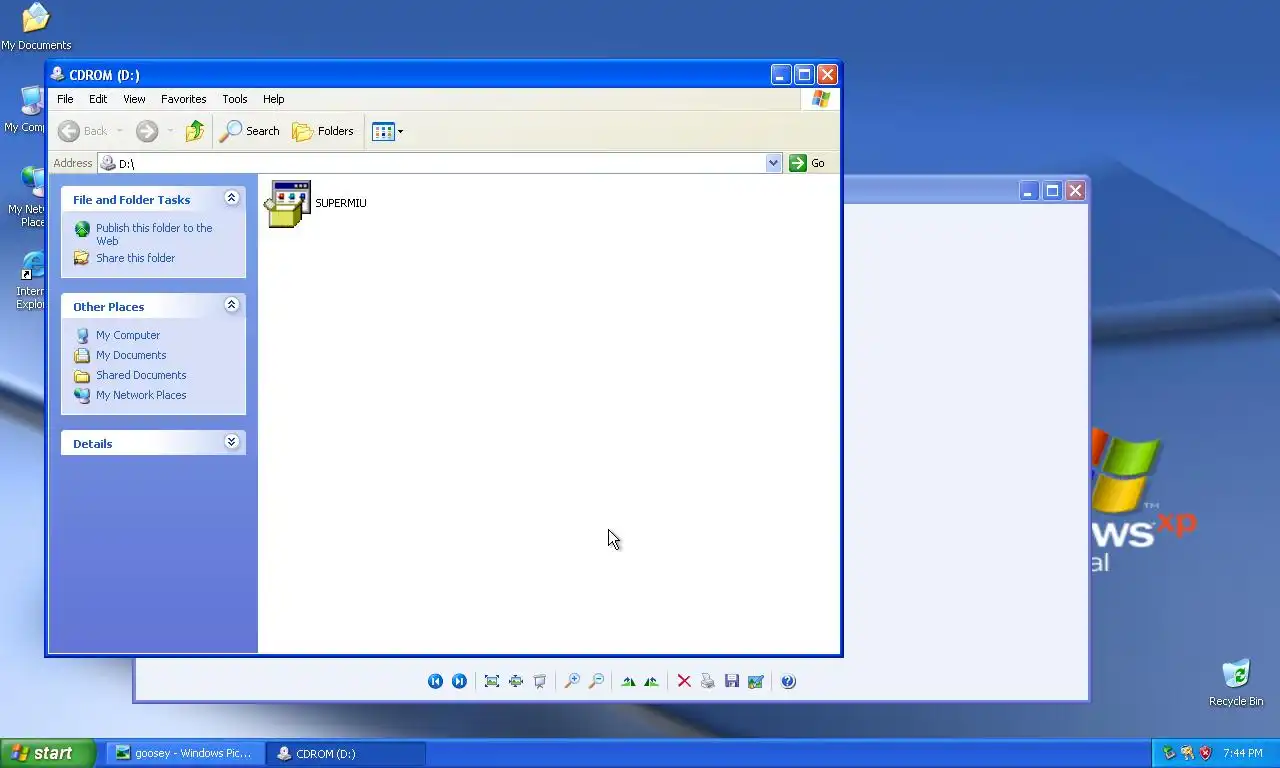
Task: Open the Search pane
Action: click(250, 131)
